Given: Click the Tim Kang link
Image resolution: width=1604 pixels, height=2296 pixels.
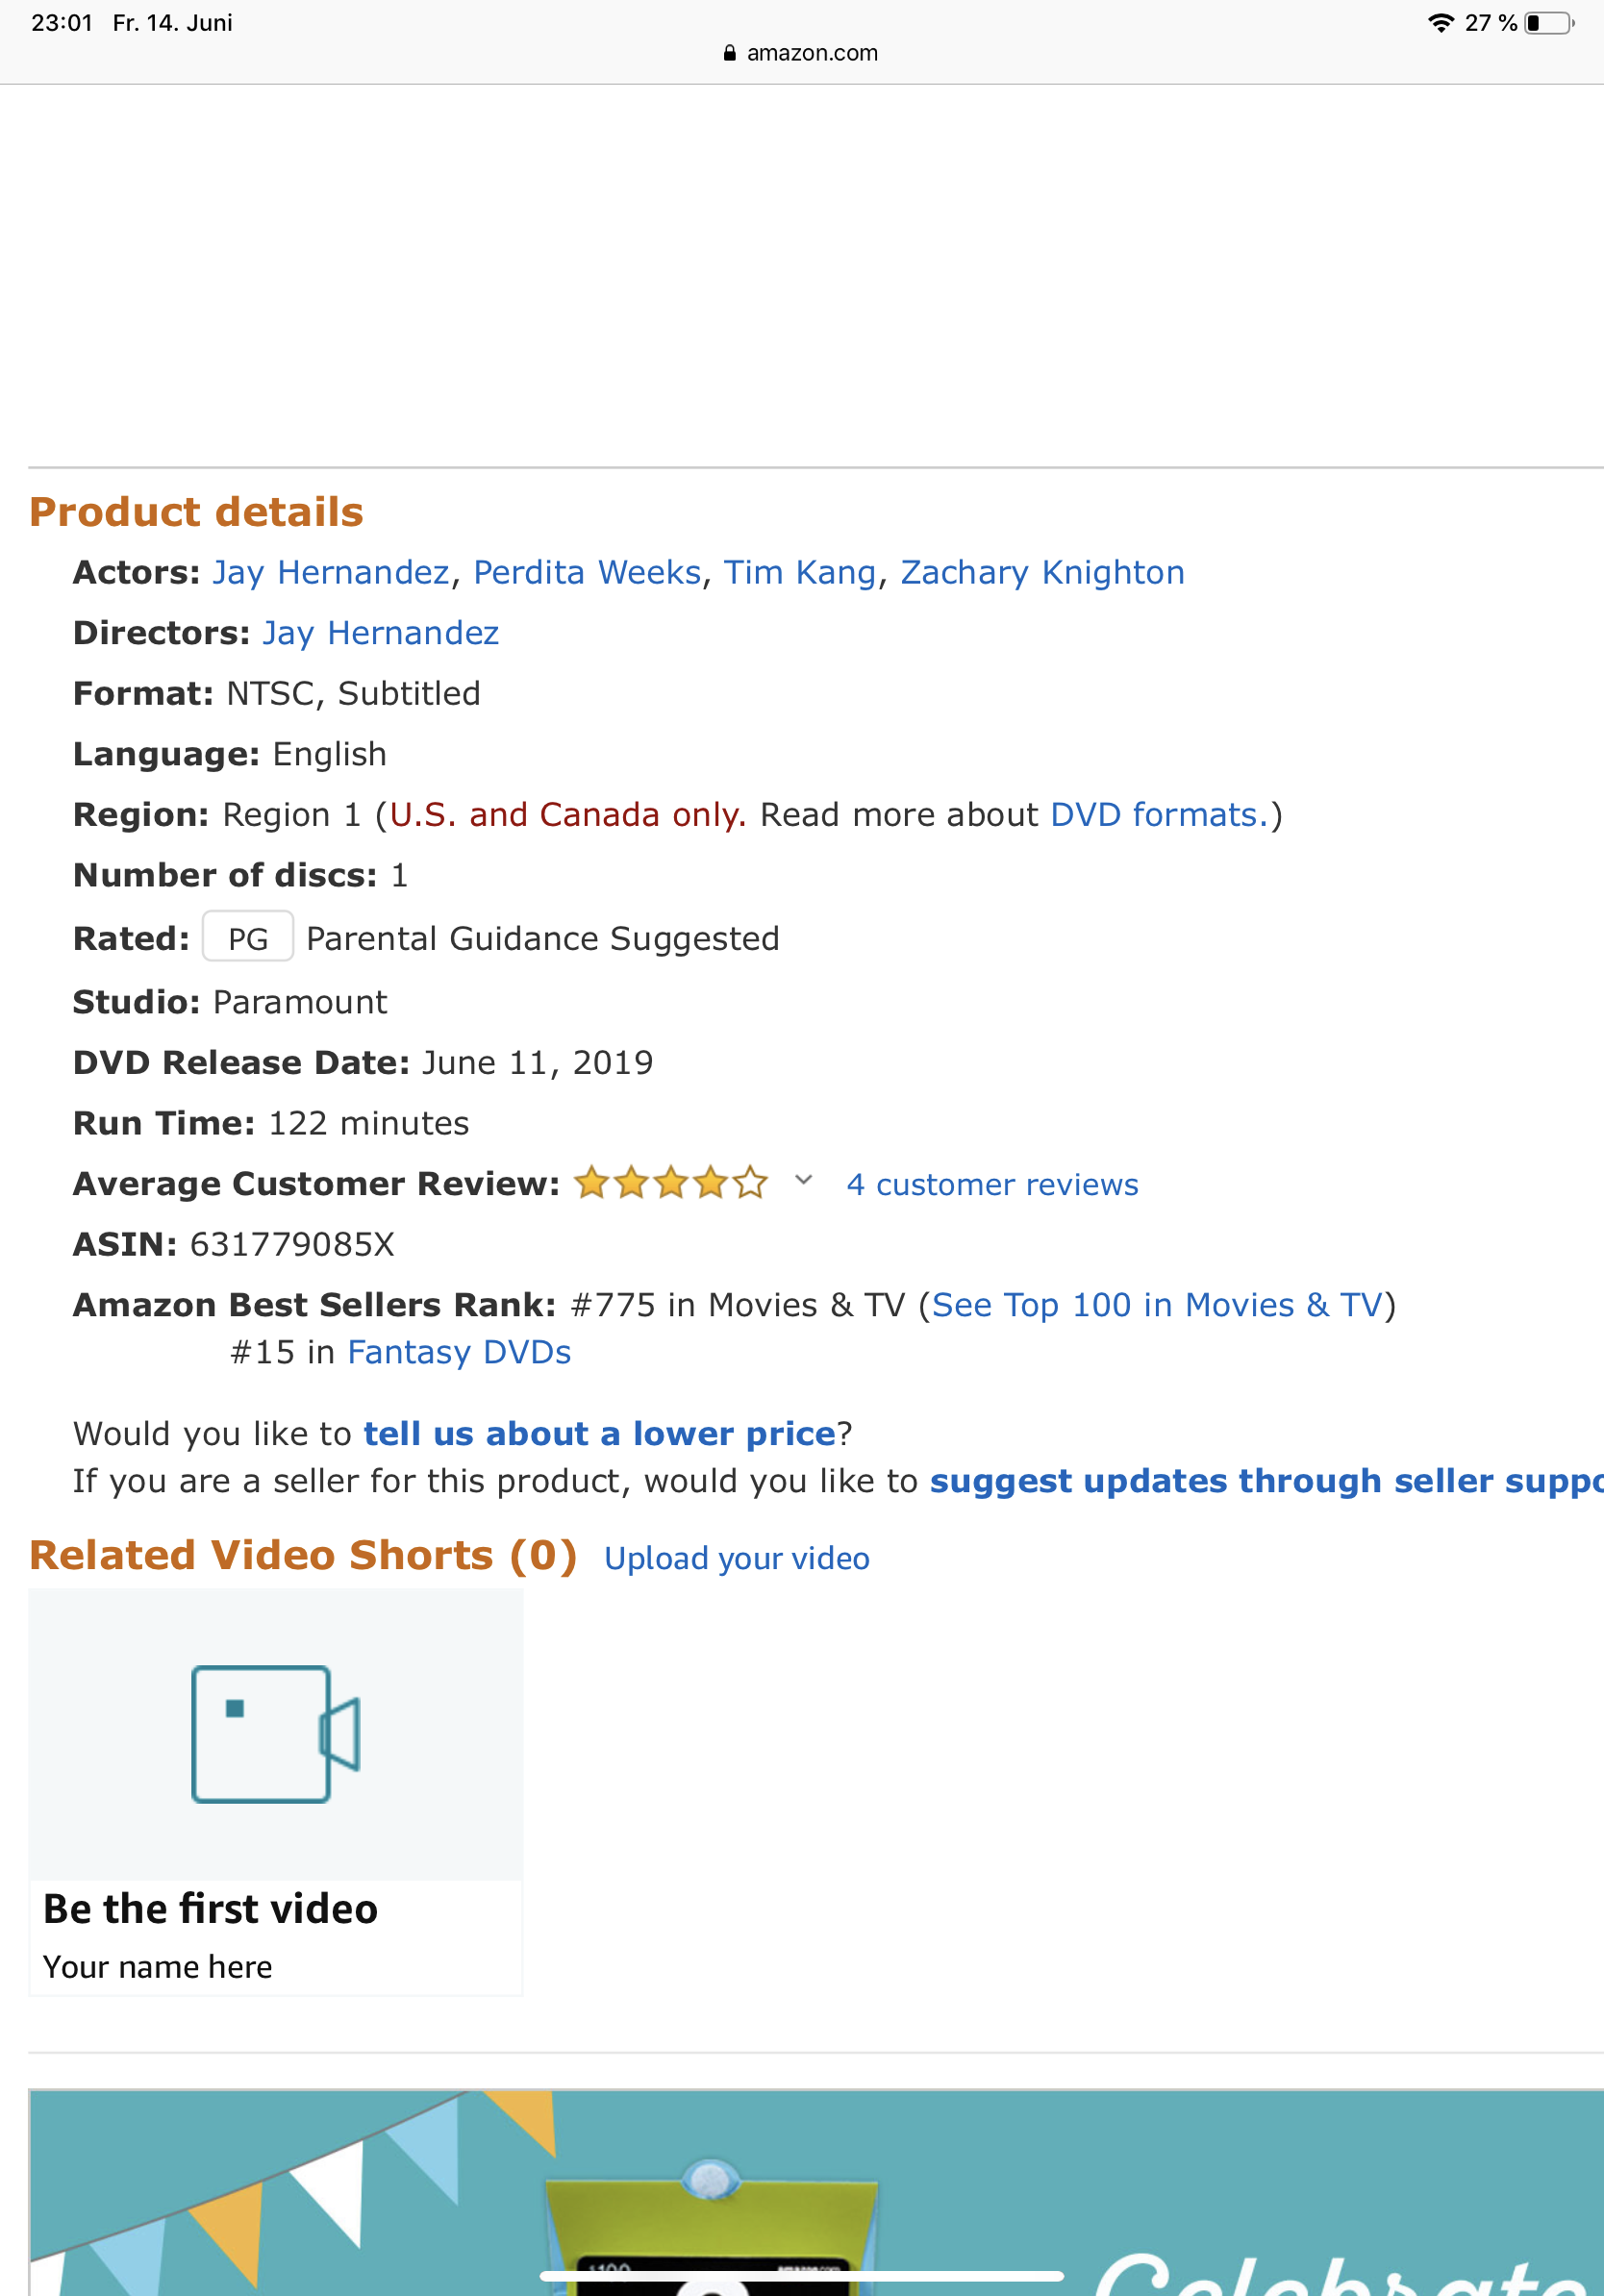Looking at the screenshot, I should click(799, 573).
